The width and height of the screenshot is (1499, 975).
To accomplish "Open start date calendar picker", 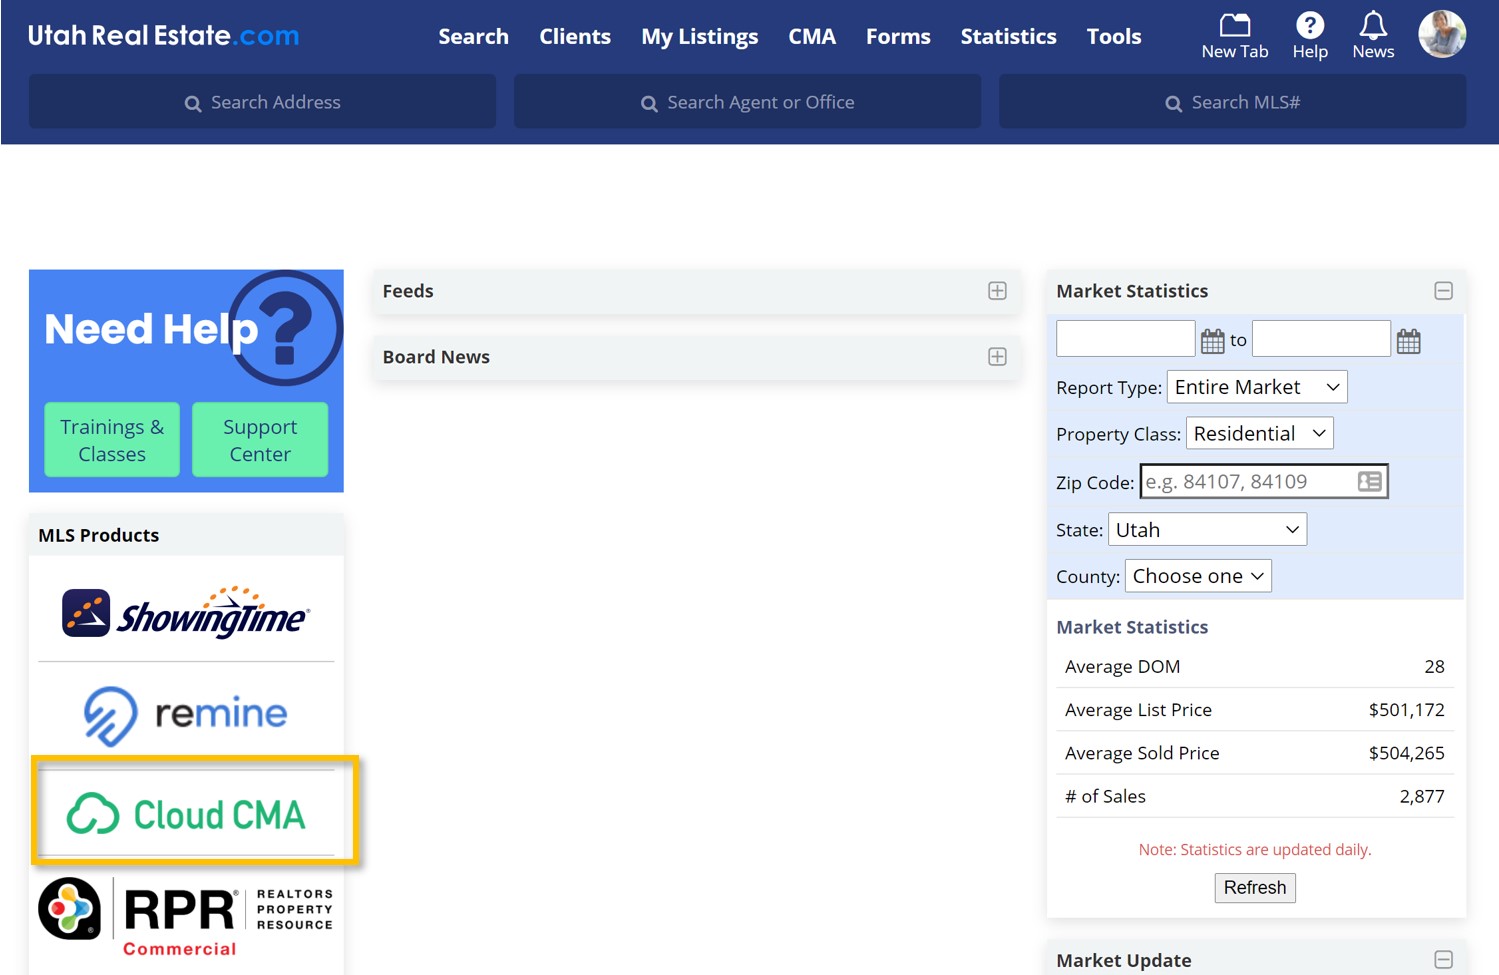I will click(x=1212, y=341).
